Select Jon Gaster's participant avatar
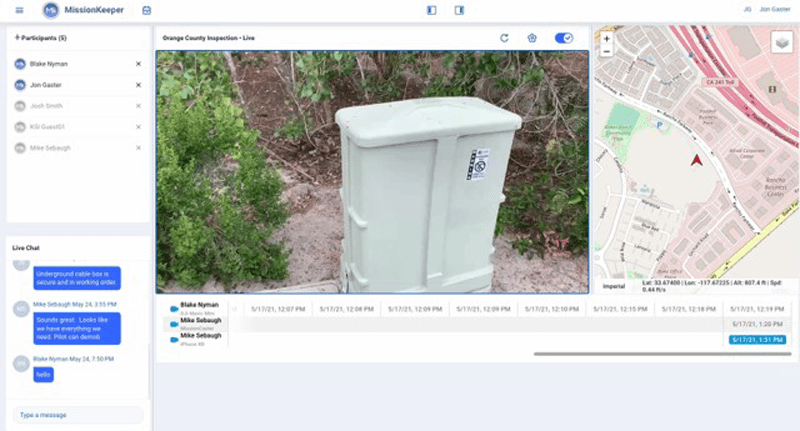 click(x=20, y=85)
